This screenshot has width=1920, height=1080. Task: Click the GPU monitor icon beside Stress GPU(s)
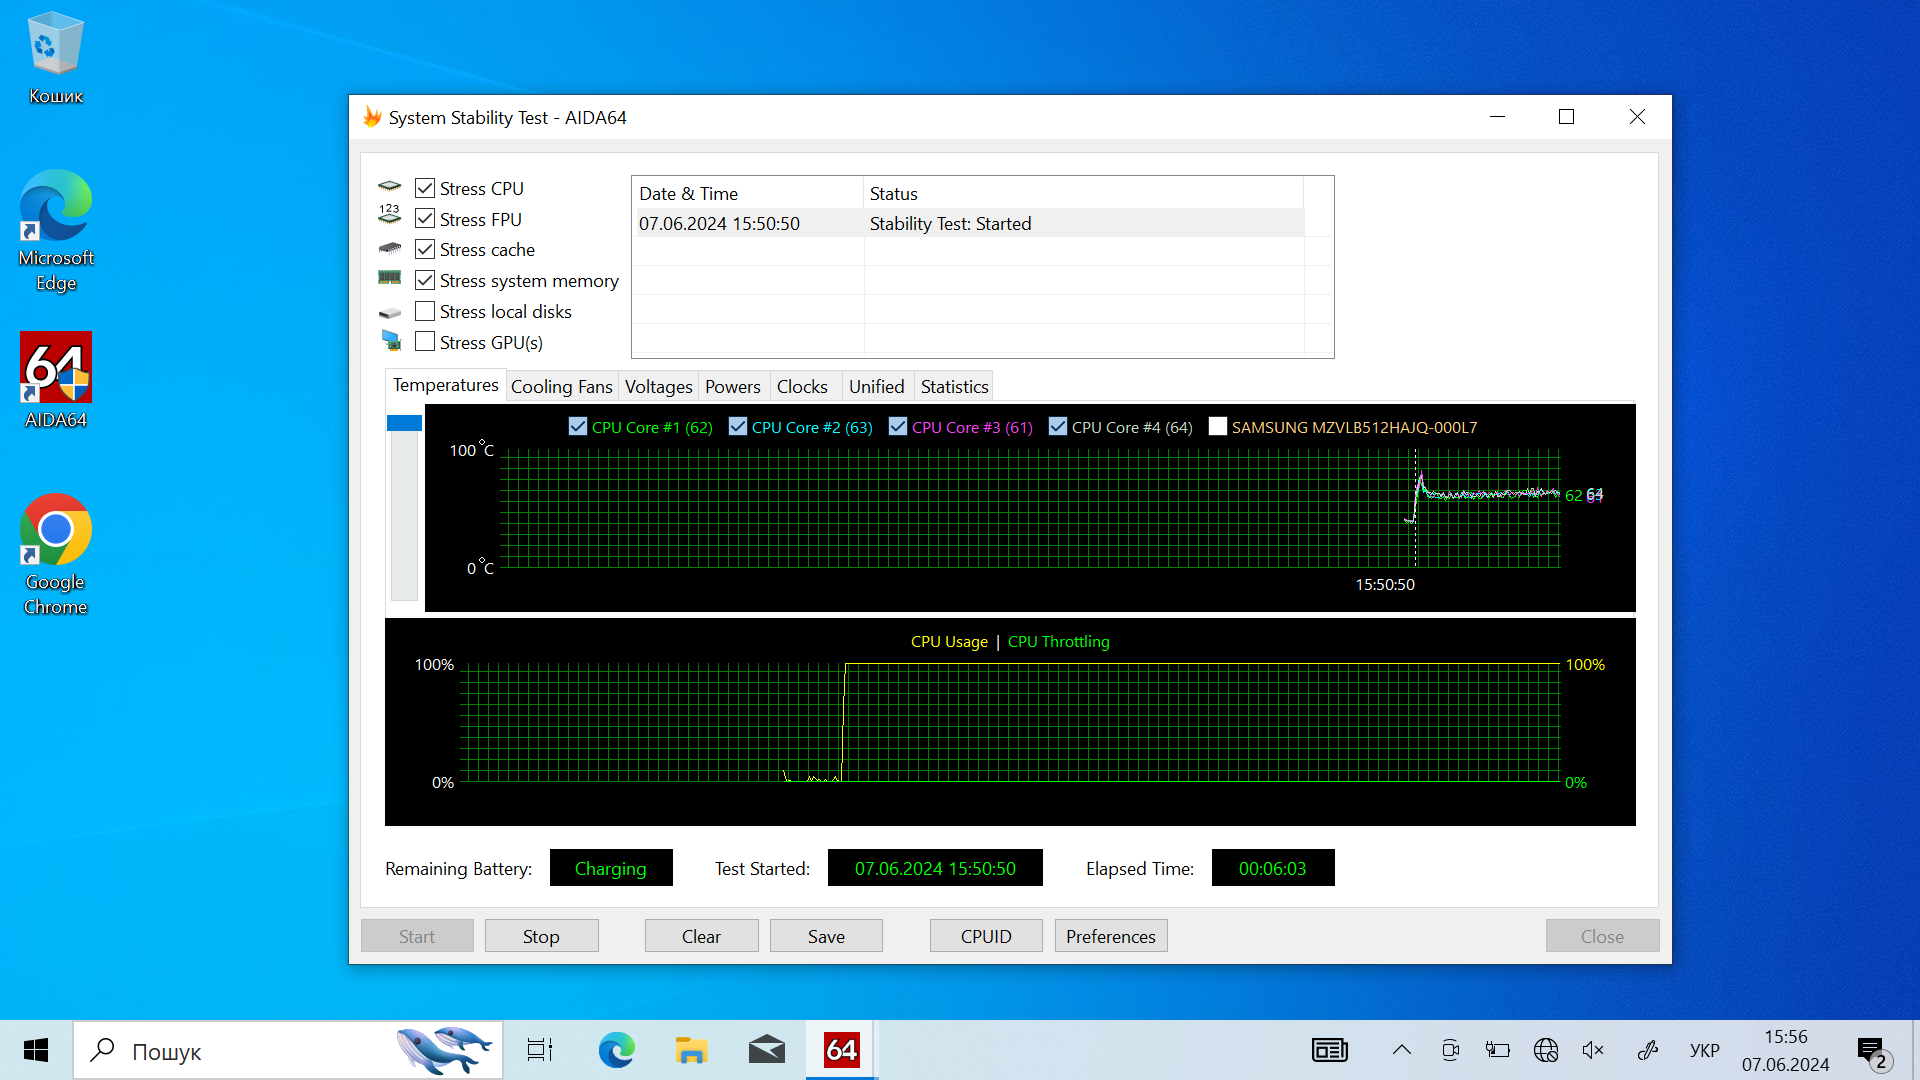coord(391,341)
